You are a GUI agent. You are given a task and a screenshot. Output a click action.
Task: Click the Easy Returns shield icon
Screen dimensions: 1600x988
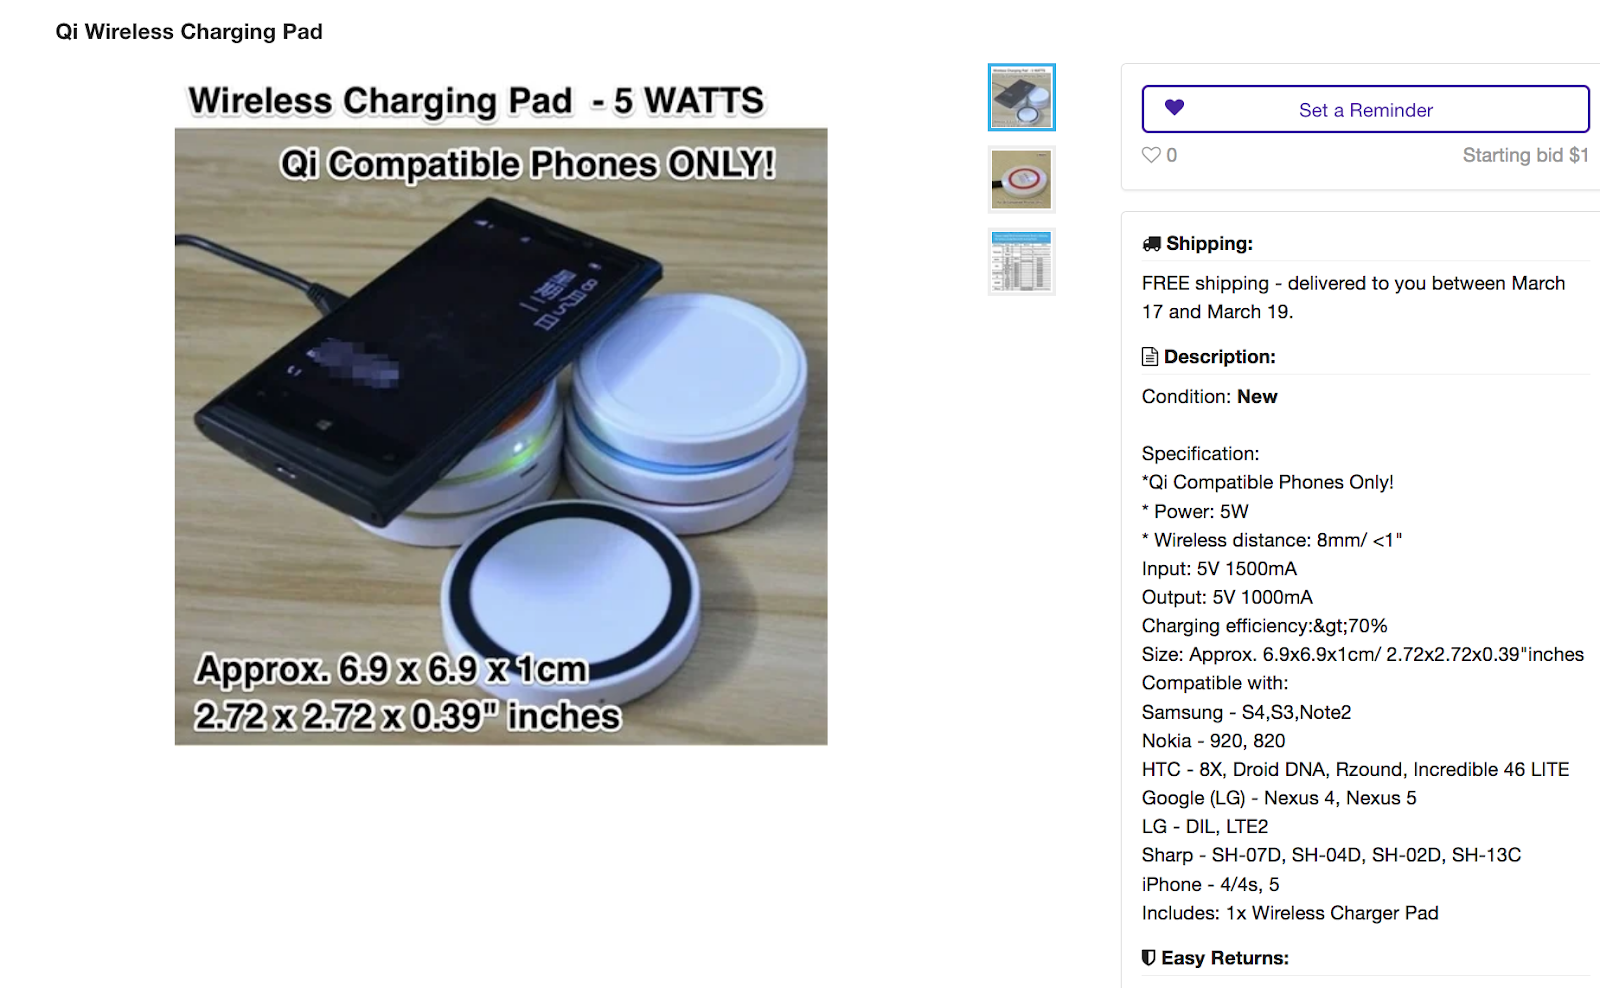(x=1149, y=958)
